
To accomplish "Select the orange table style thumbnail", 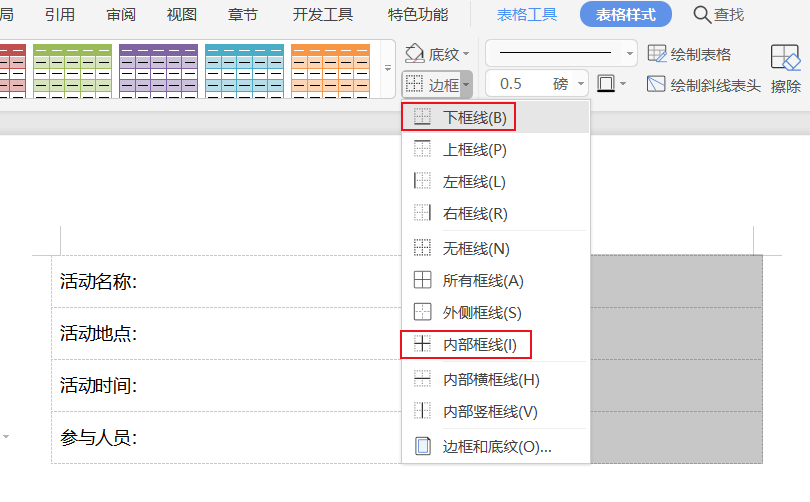I will pyautogui.click(x=331, y=71).
